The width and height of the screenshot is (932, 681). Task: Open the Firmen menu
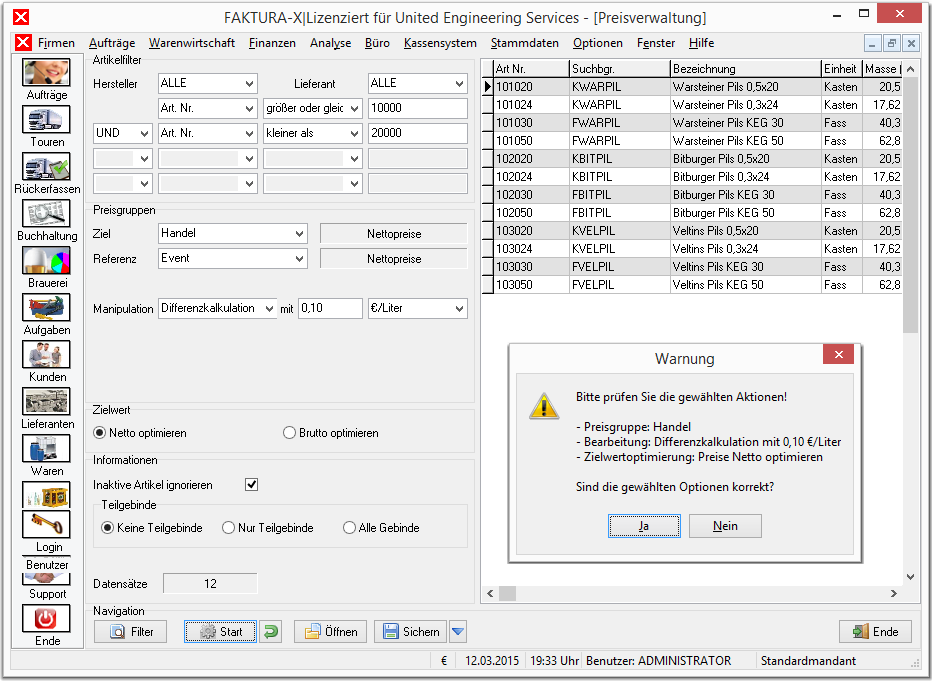click(56, 43)
